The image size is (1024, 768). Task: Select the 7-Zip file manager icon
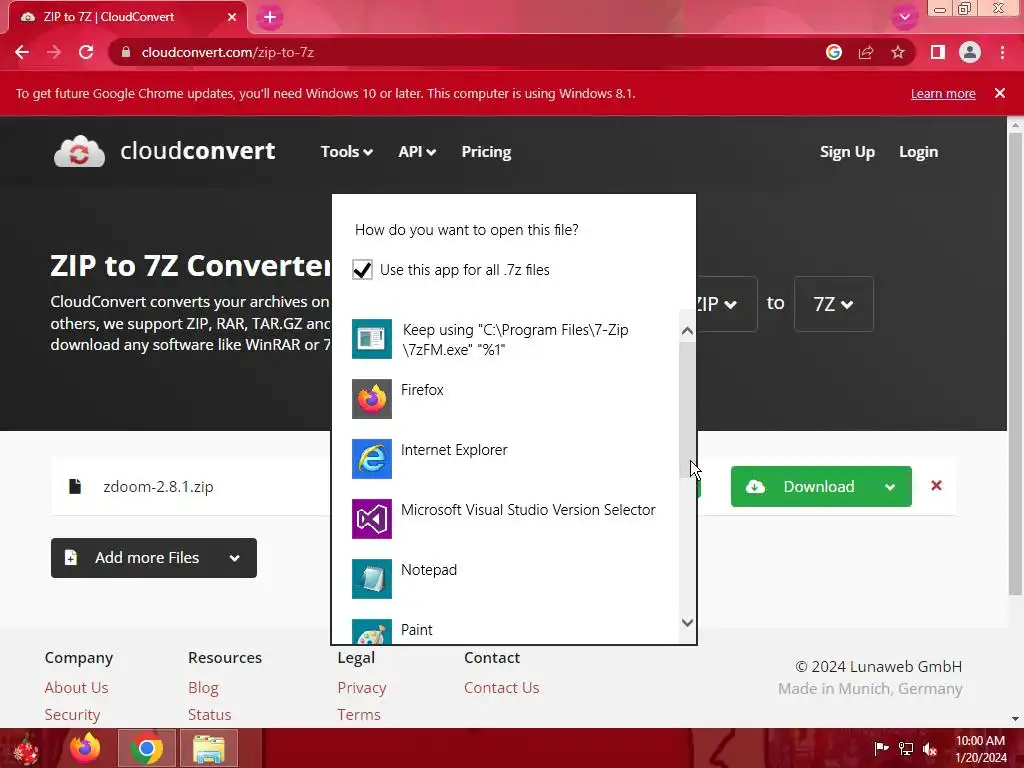click(372, 339)
